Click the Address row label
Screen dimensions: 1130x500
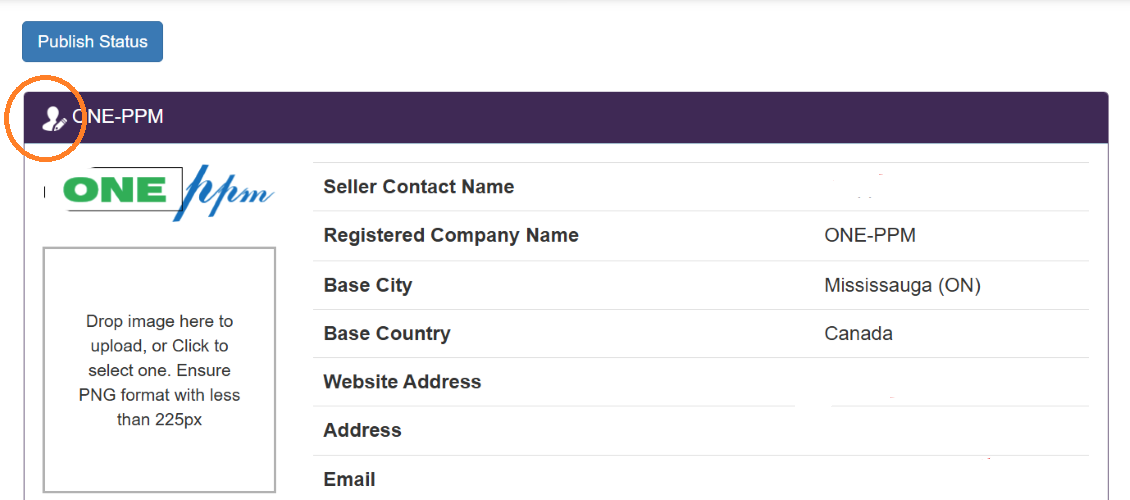tap(362, 430)
